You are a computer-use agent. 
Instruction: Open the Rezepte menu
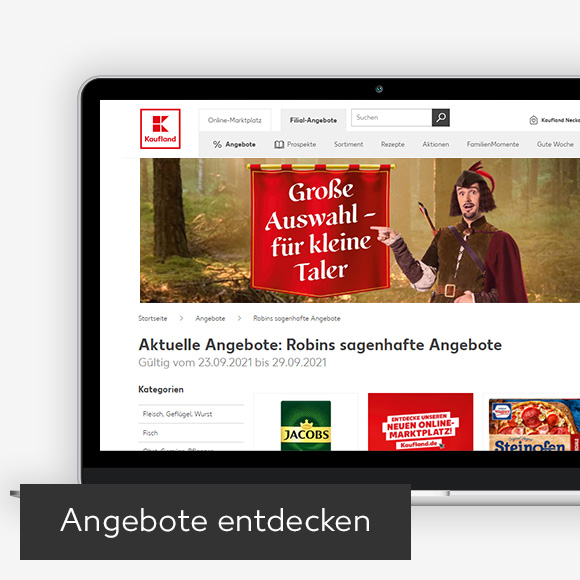(x=392, y=144)
